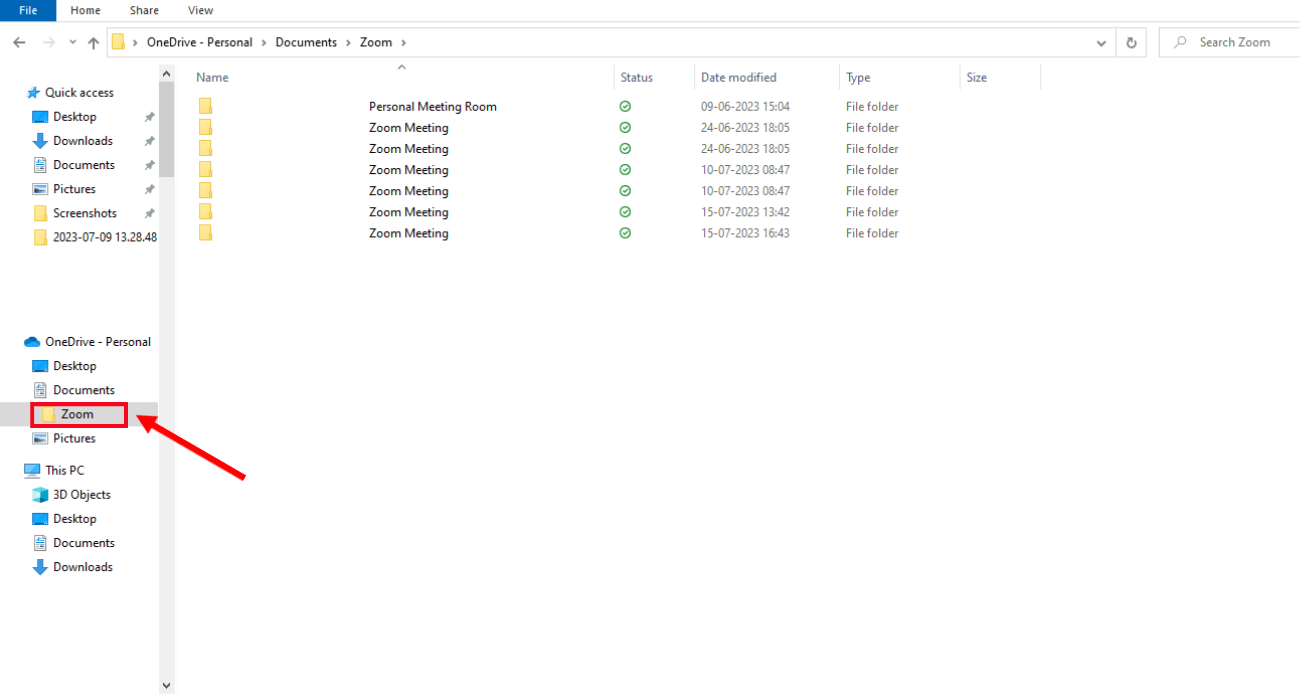Image resolution: width=1300 pixels, height=700 pixels.
Task: Select Zoom Meeting name dated 15-07-2023 13:42
Action: click(409, 212)
